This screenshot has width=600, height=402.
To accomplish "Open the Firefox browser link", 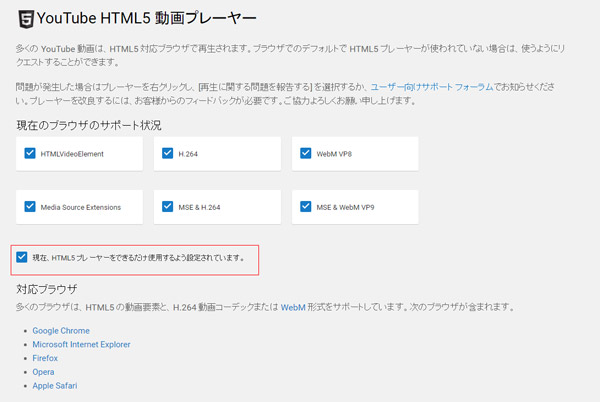I will pos(45,358).
